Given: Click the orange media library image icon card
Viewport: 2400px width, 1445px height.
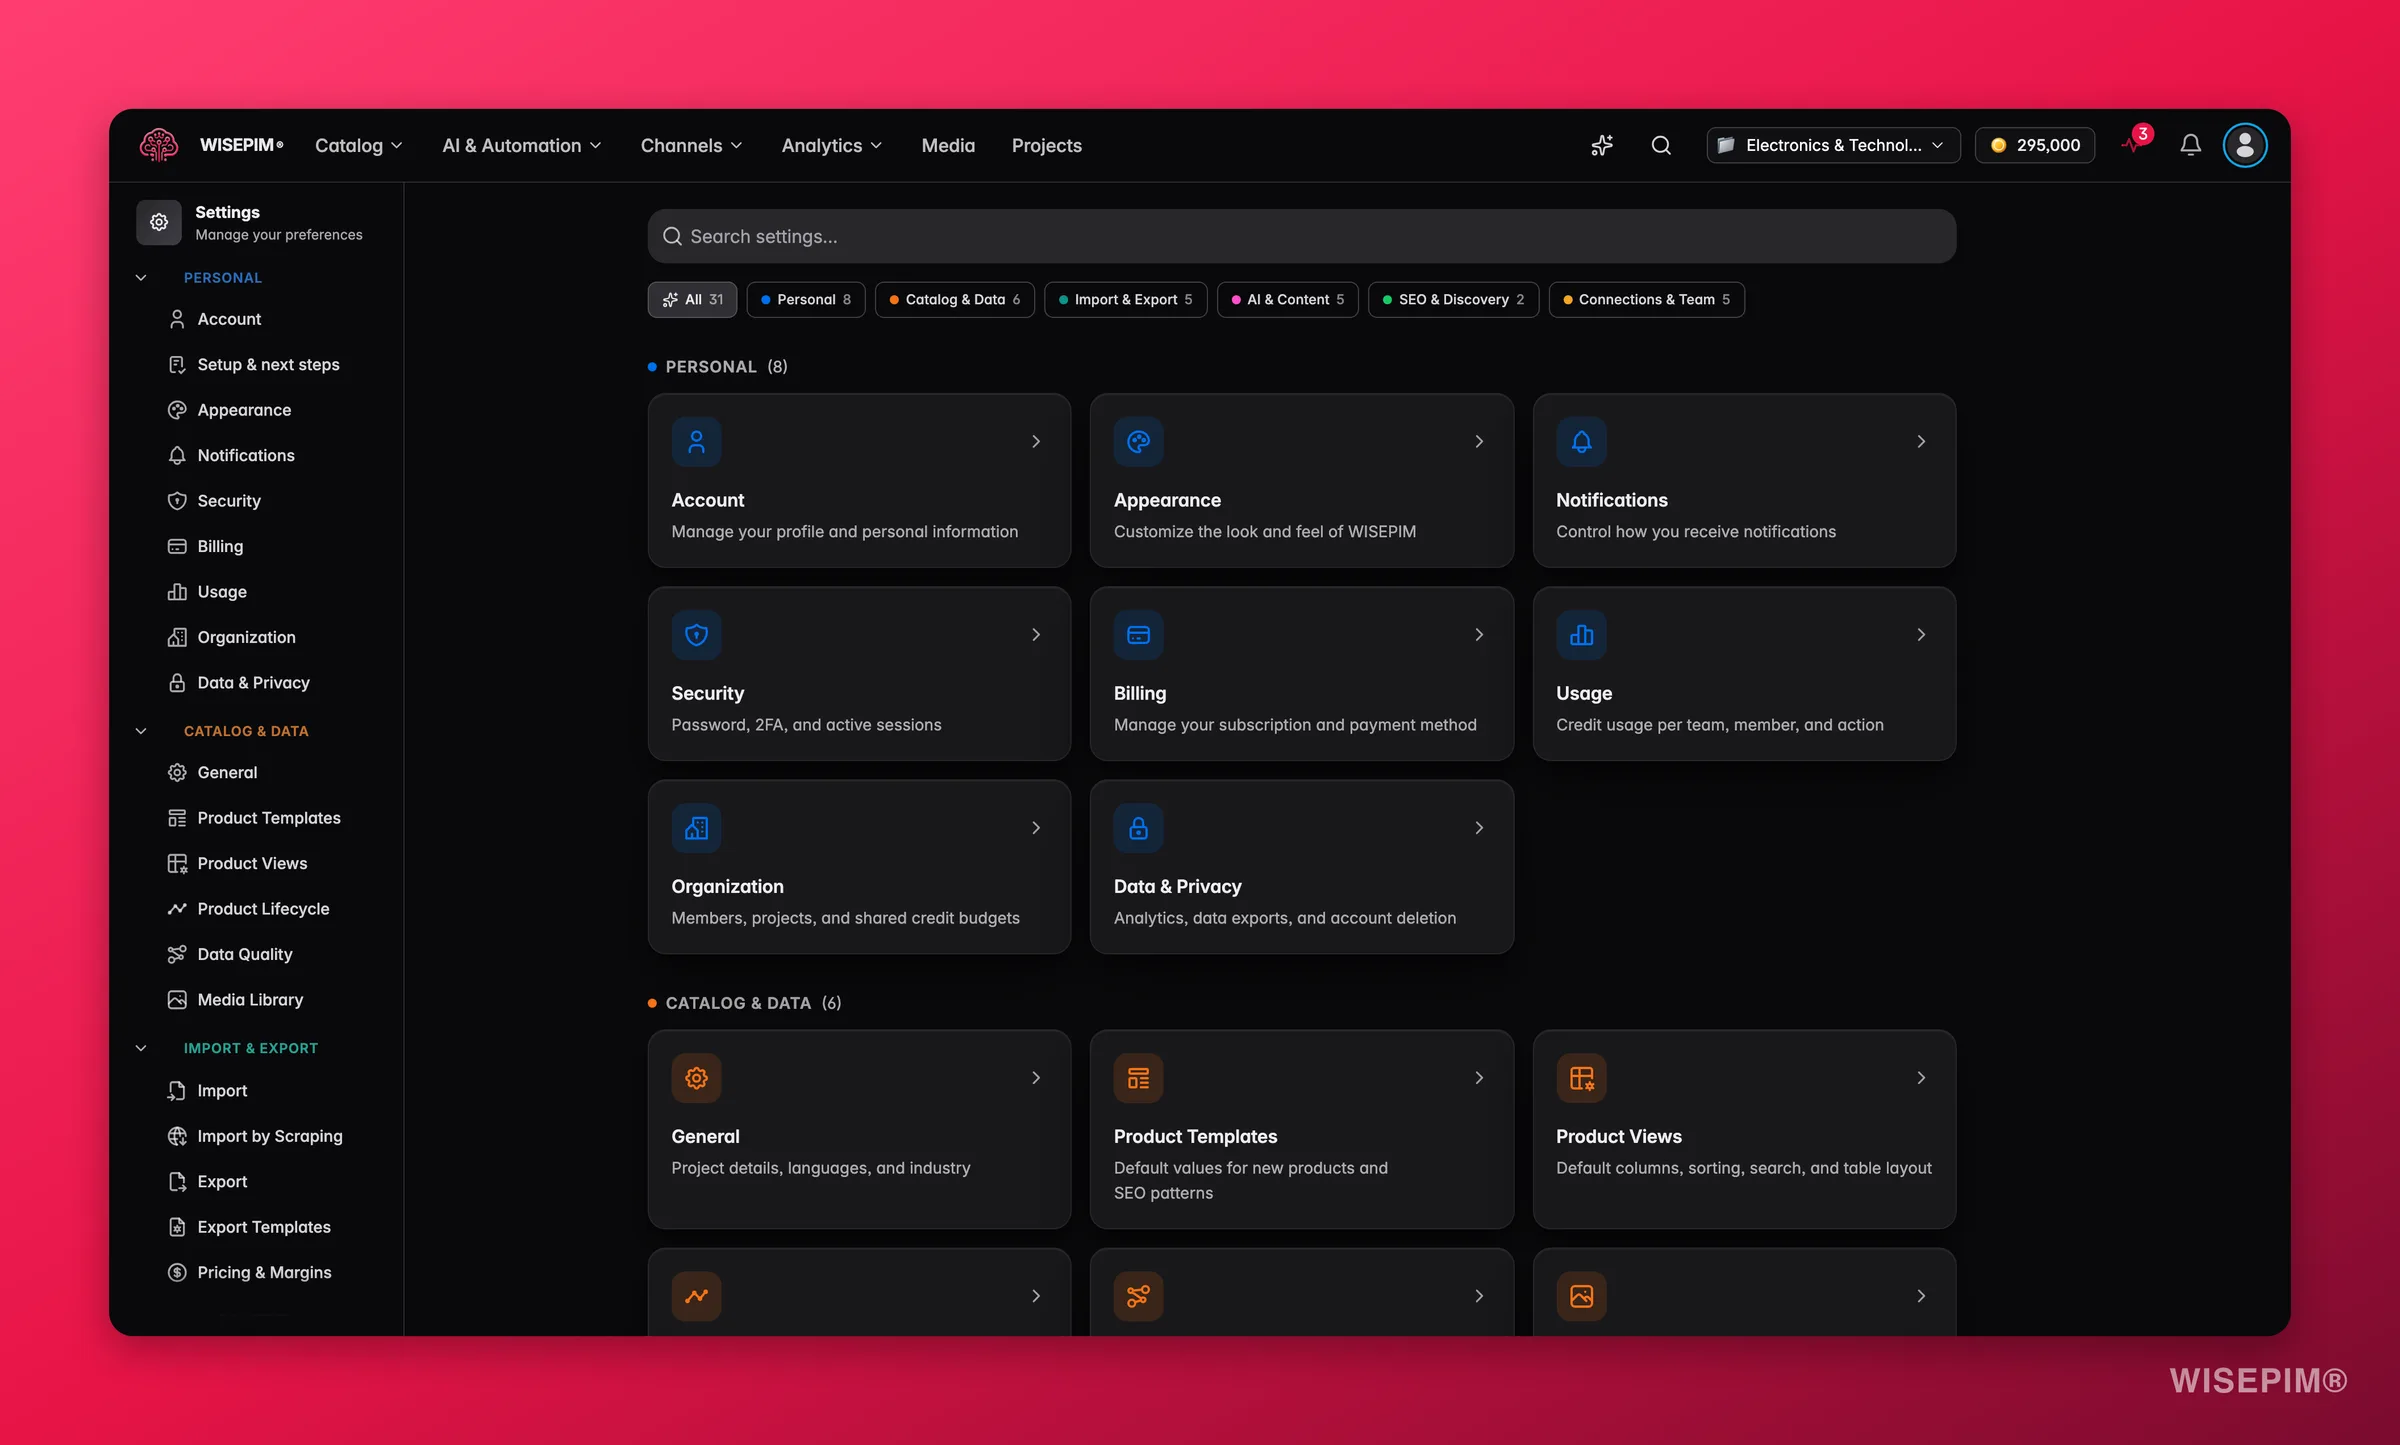Looking at the screenshot, I should coord(1581,1295).
